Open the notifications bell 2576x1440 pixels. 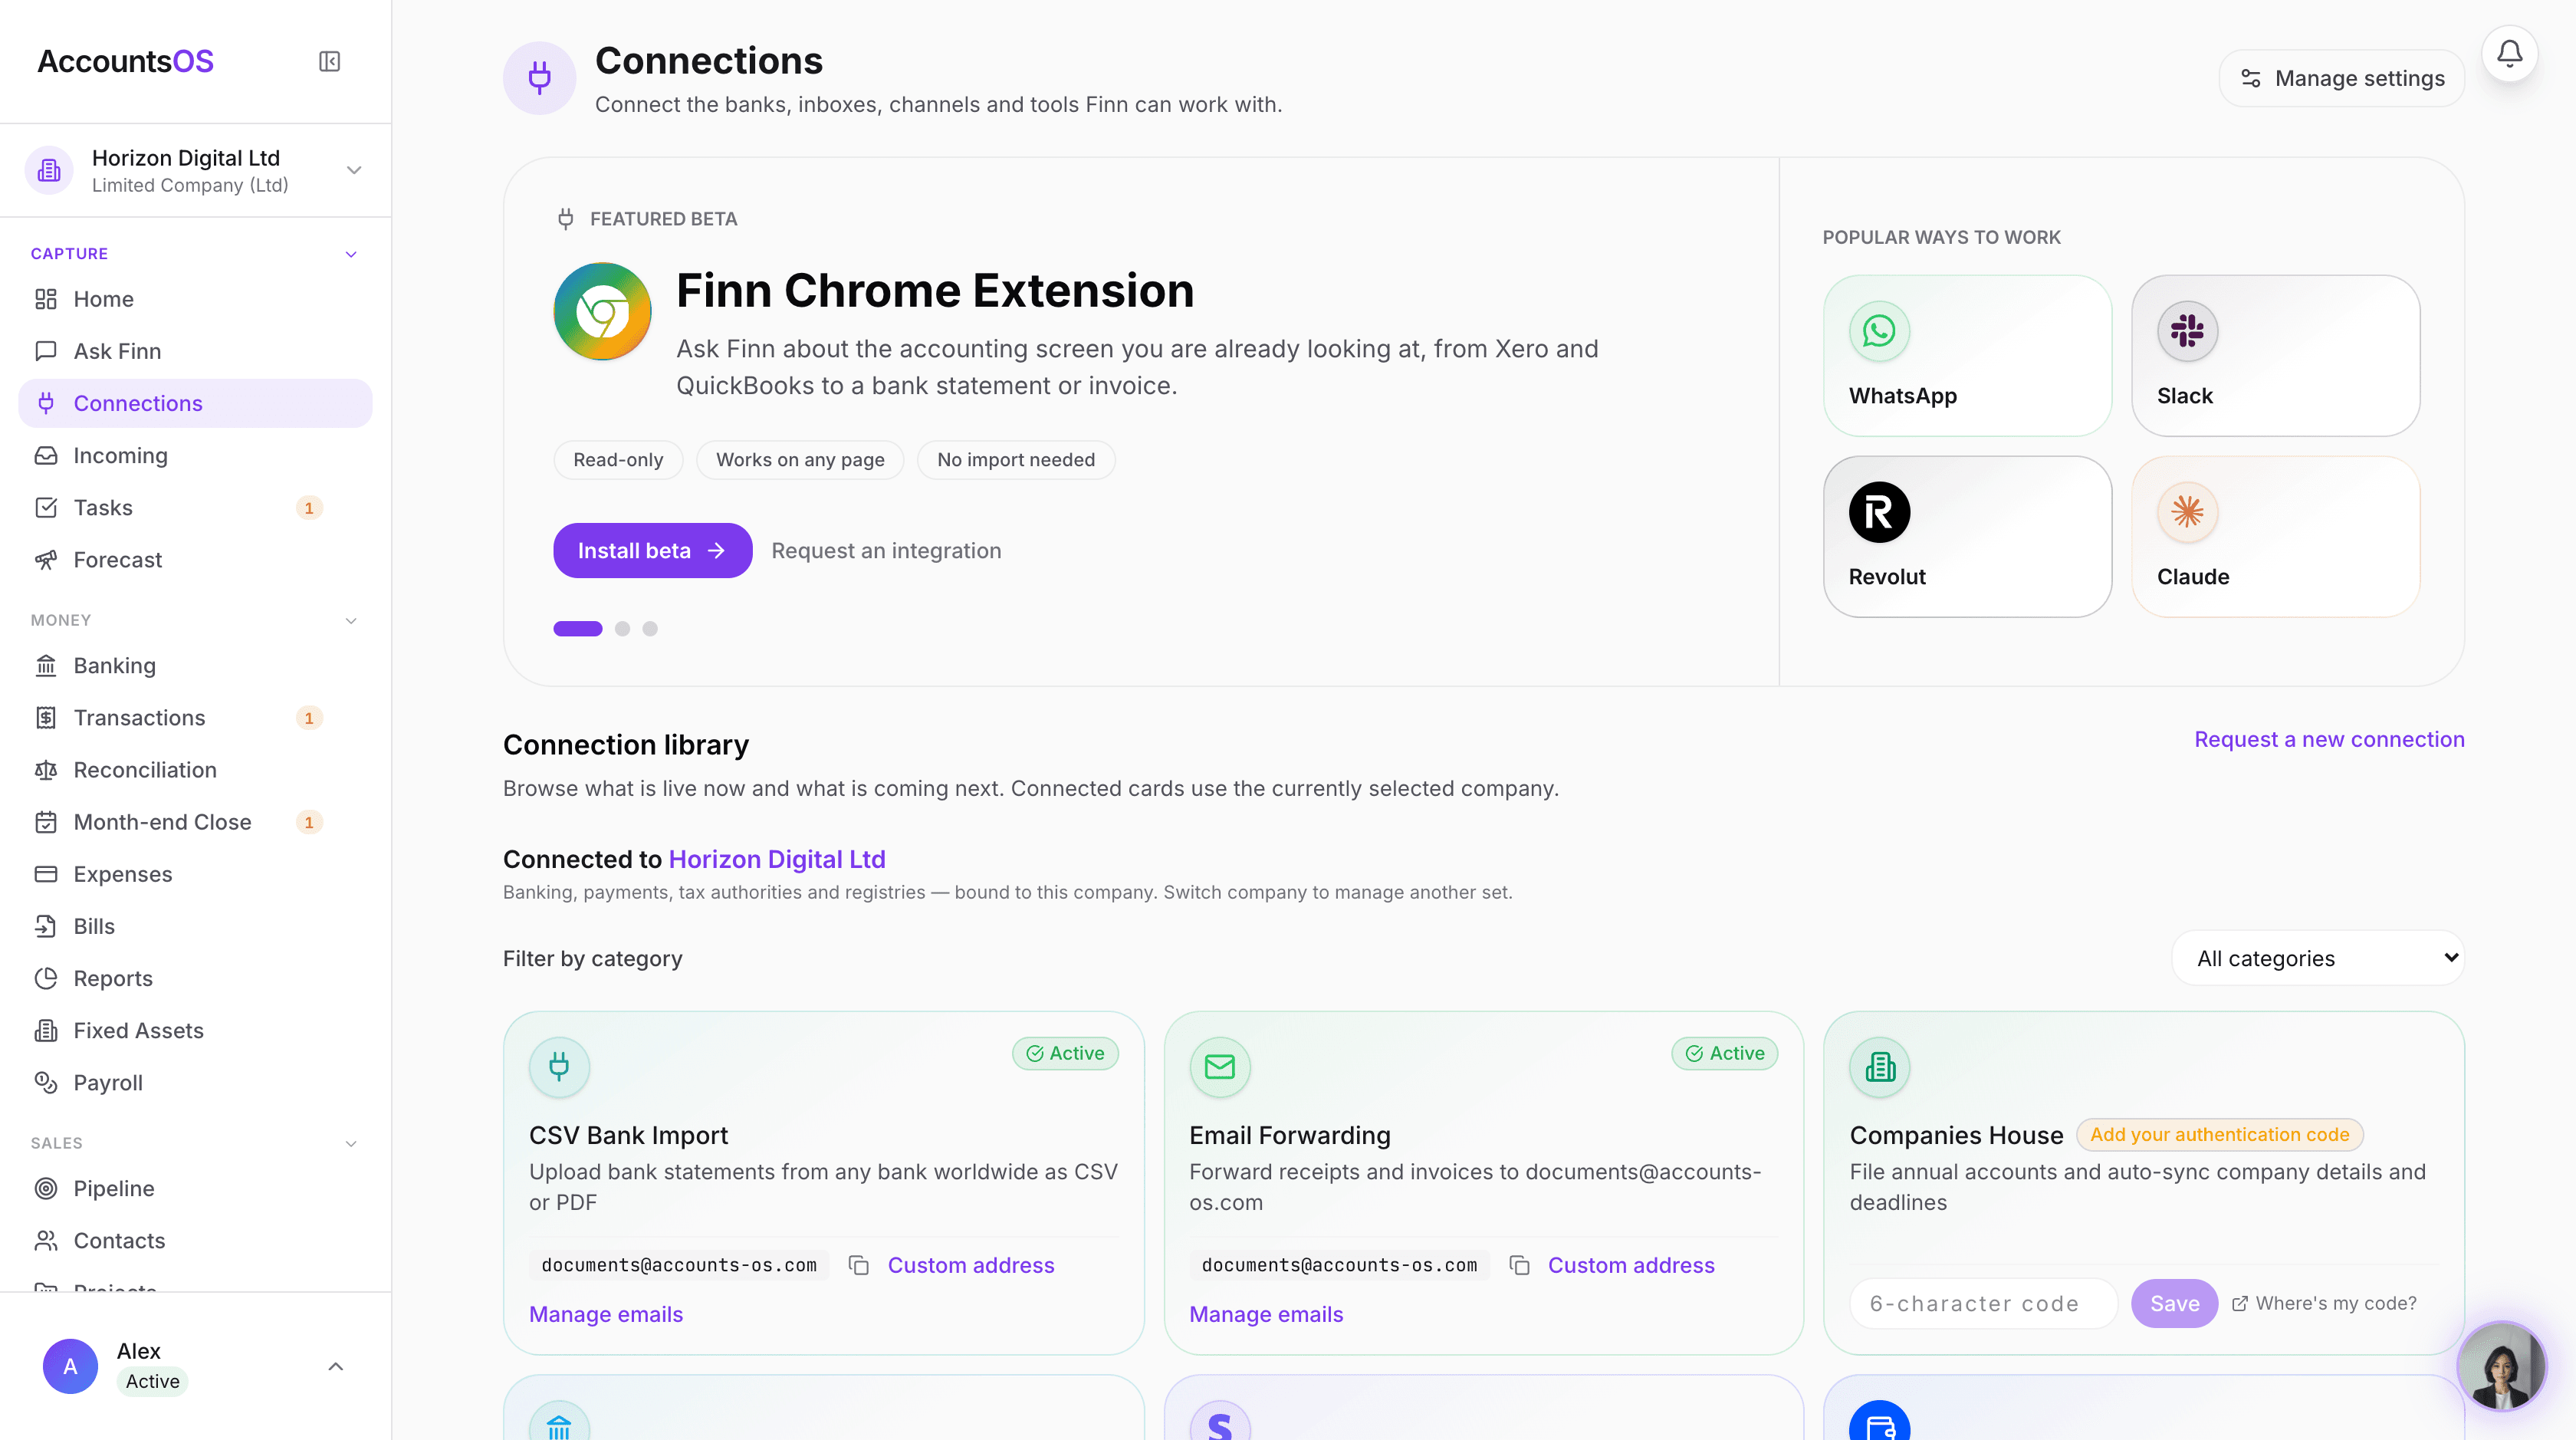(x=2509, y=54)
